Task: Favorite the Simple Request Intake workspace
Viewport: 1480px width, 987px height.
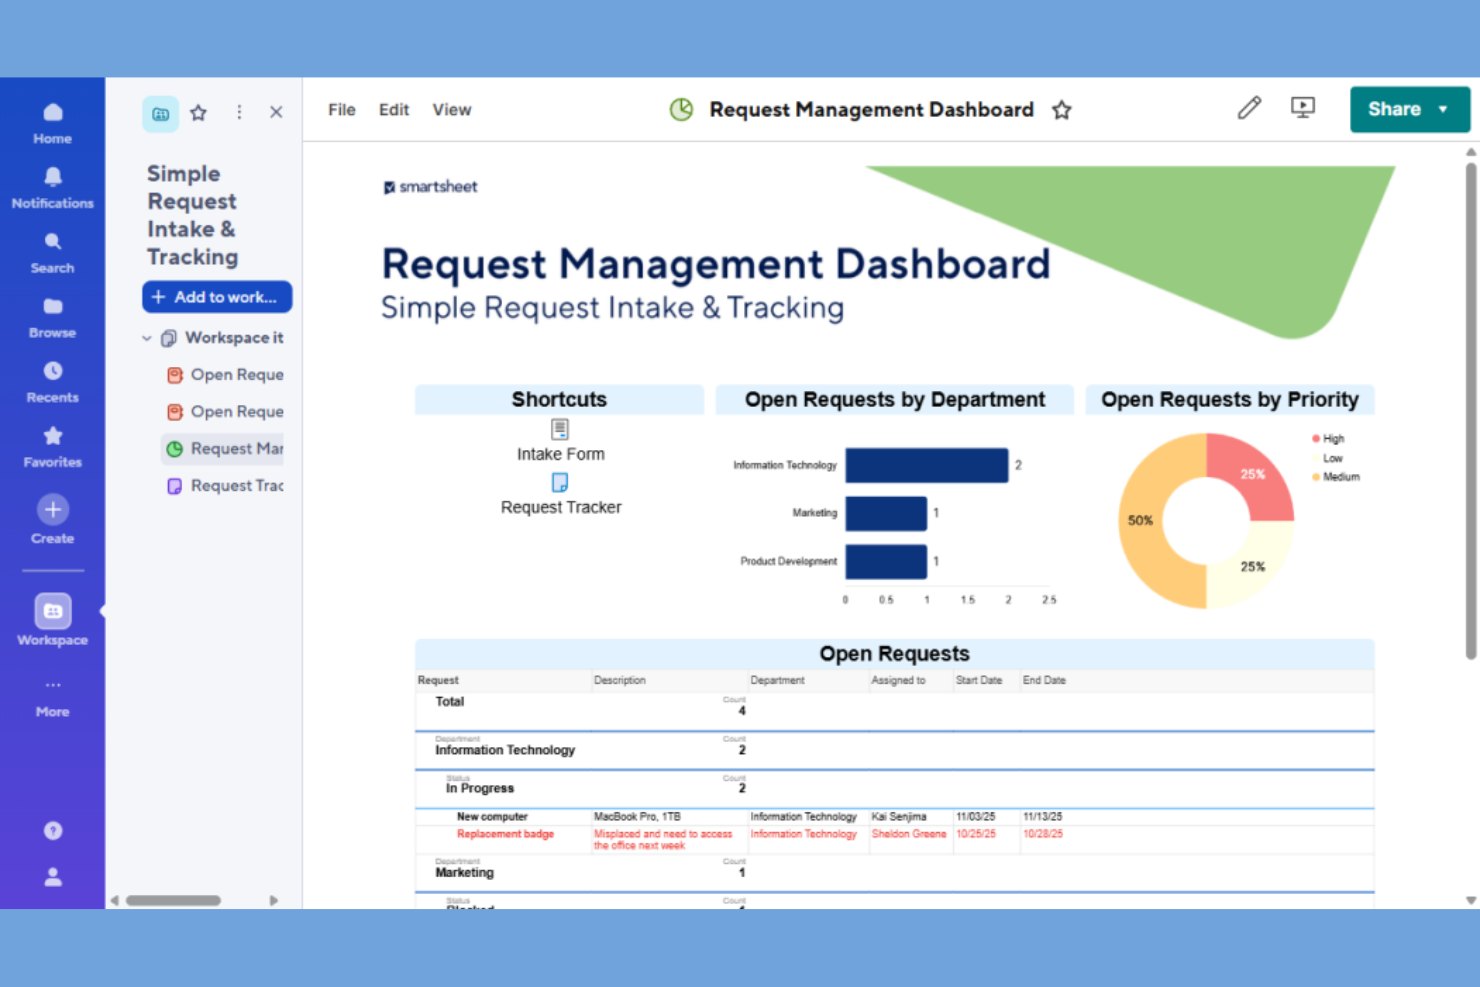Action: tap(198, 112)
